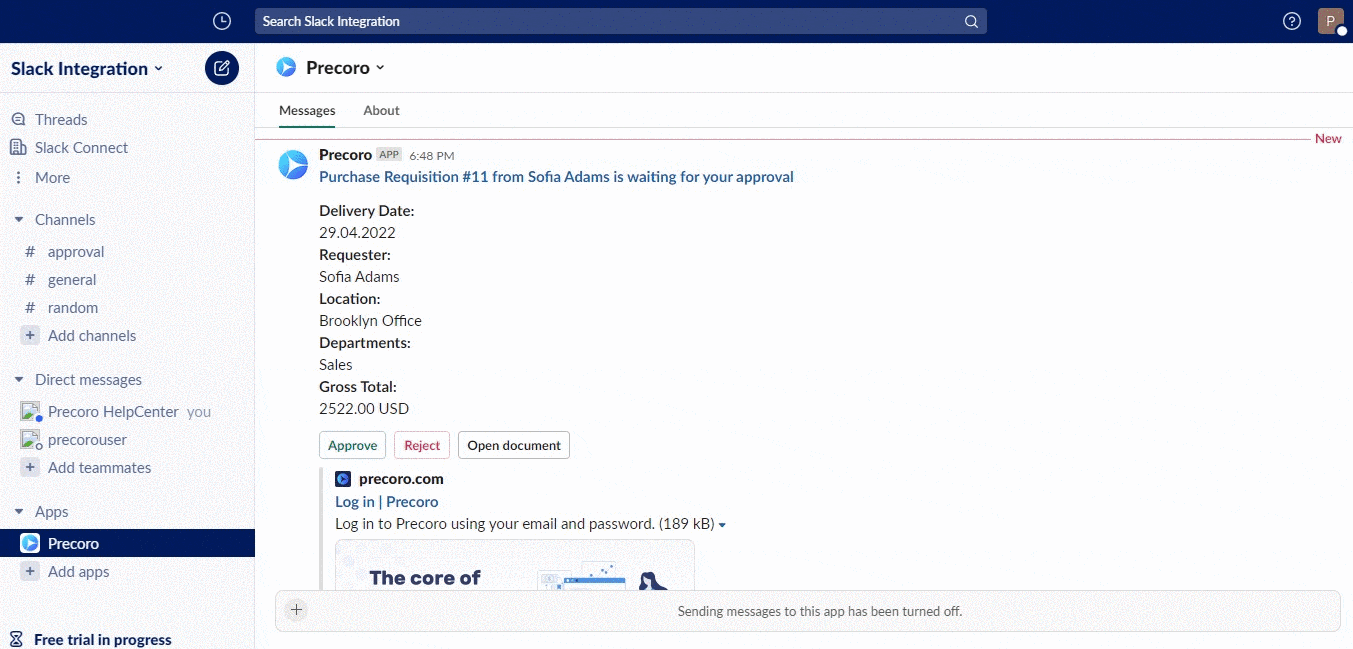
Task: Click Free trial in progress
Action: click(103, 640)
